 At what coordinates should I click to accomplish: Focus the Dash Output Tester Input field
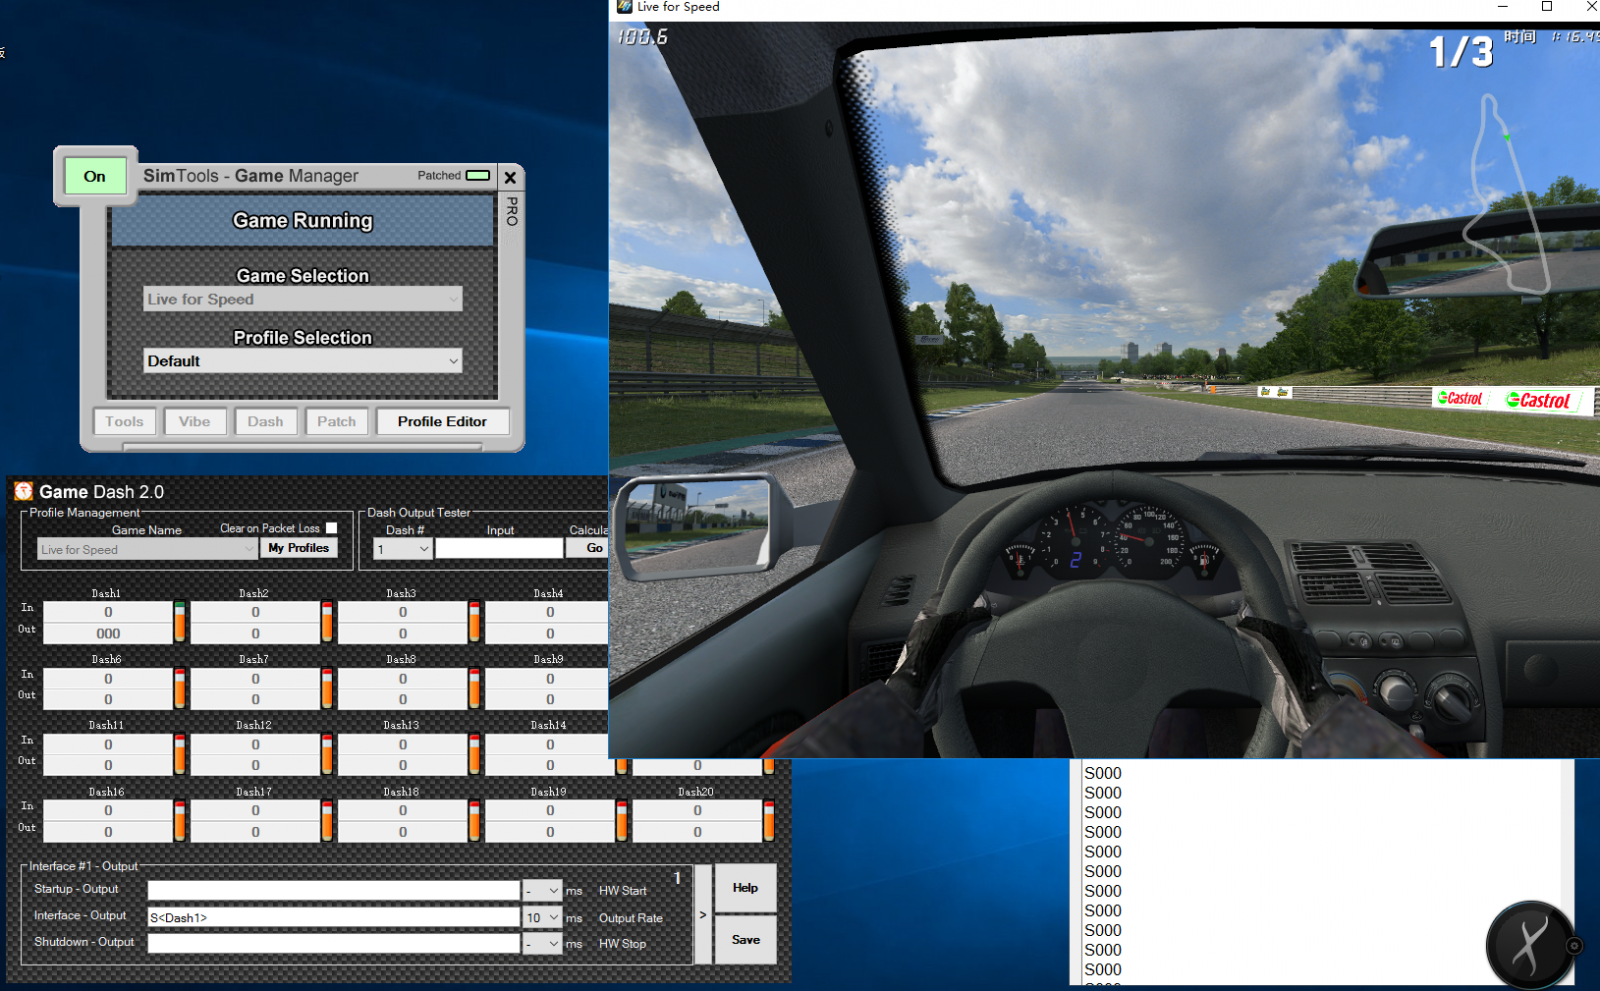[x=499, y=549]
